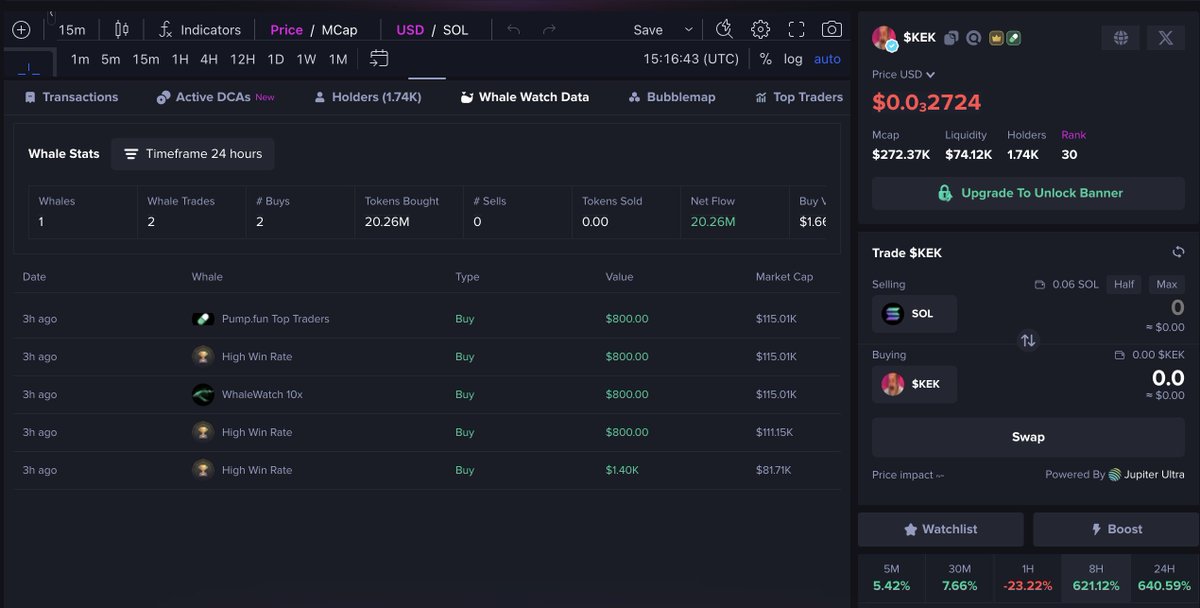Click the gold crown badge icon
This screenshot has width=1200, height=608.
996,38
